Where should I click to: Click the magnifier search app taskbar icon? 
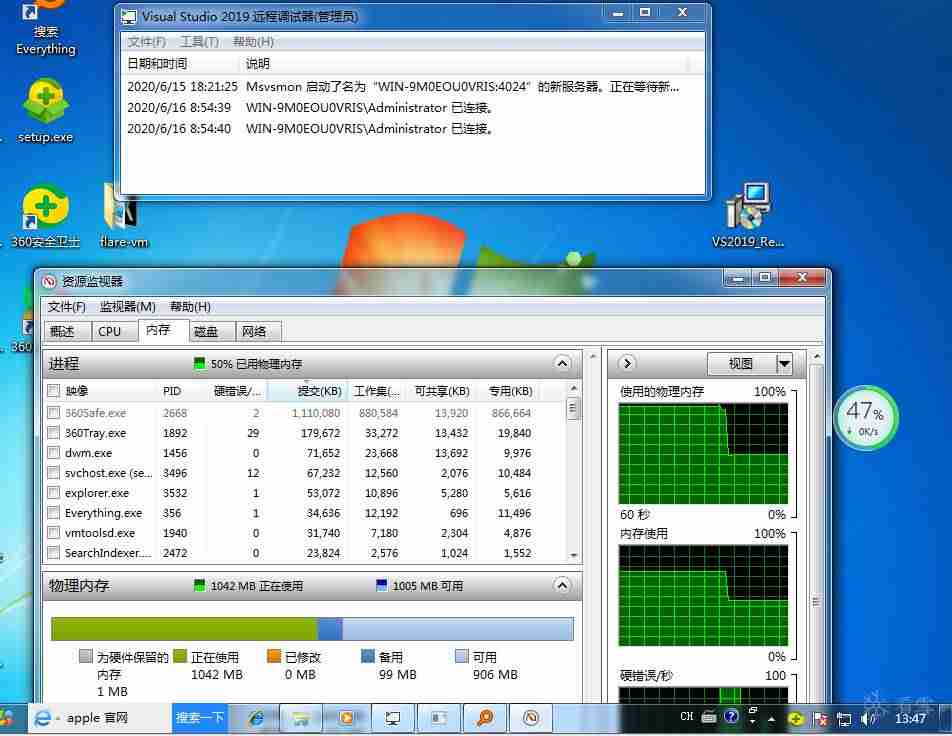pyautogui.click(x=484, y=718)
